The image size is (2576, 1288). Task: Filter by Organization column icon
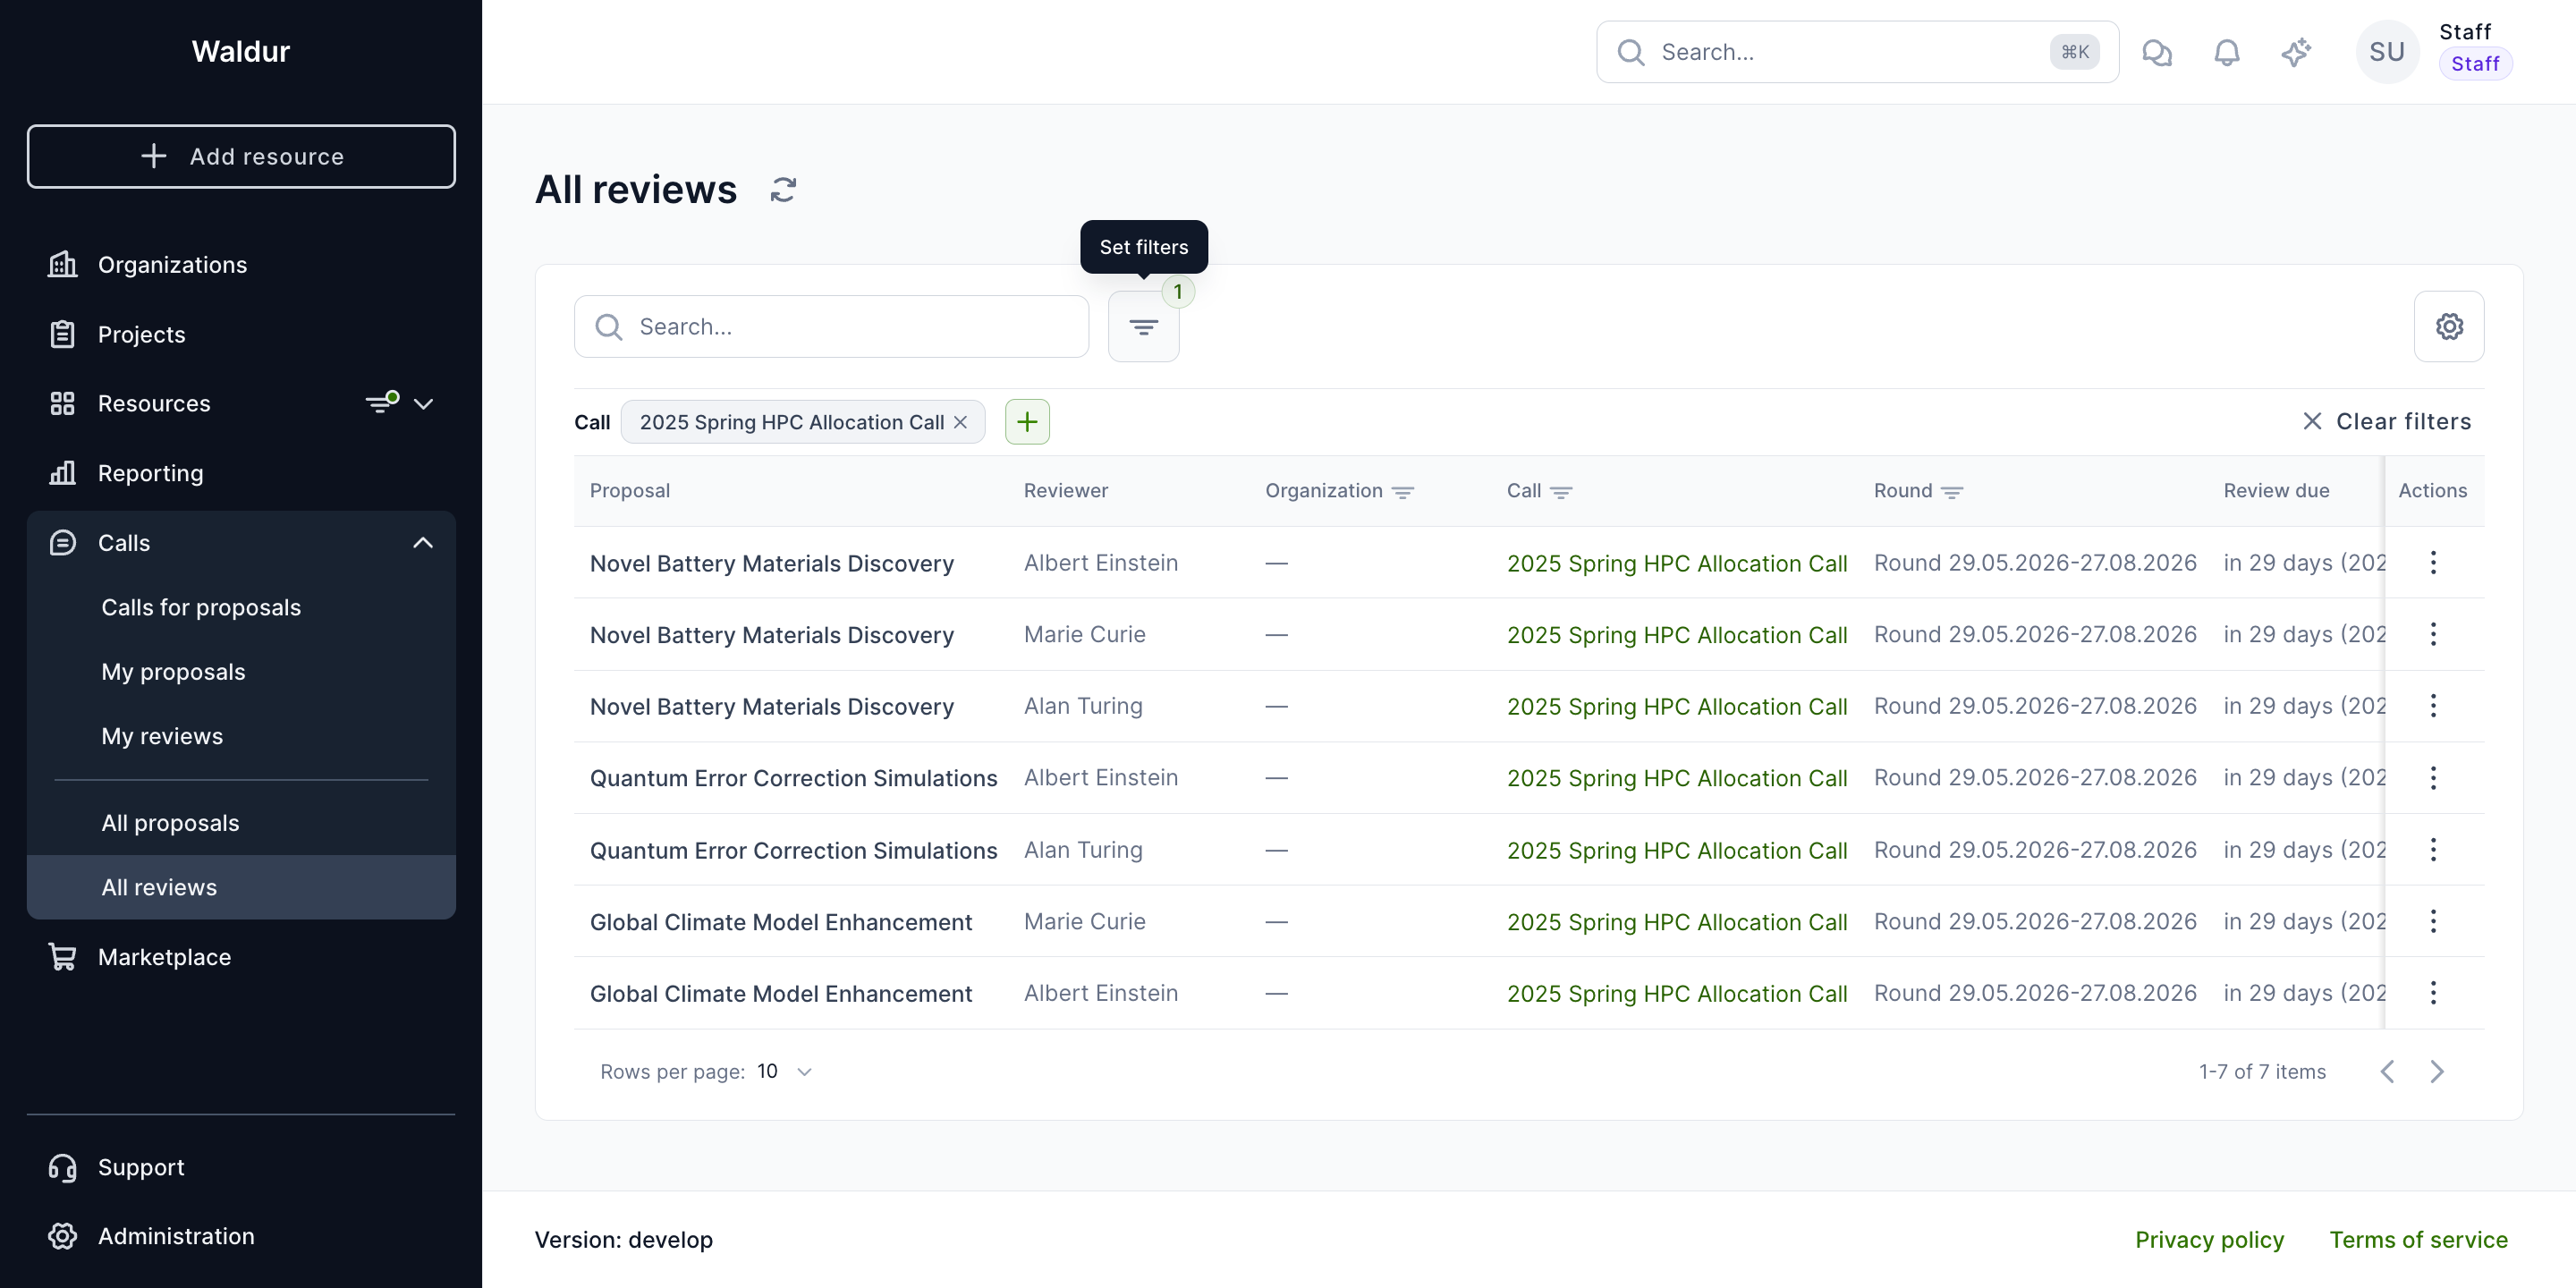1402,492
